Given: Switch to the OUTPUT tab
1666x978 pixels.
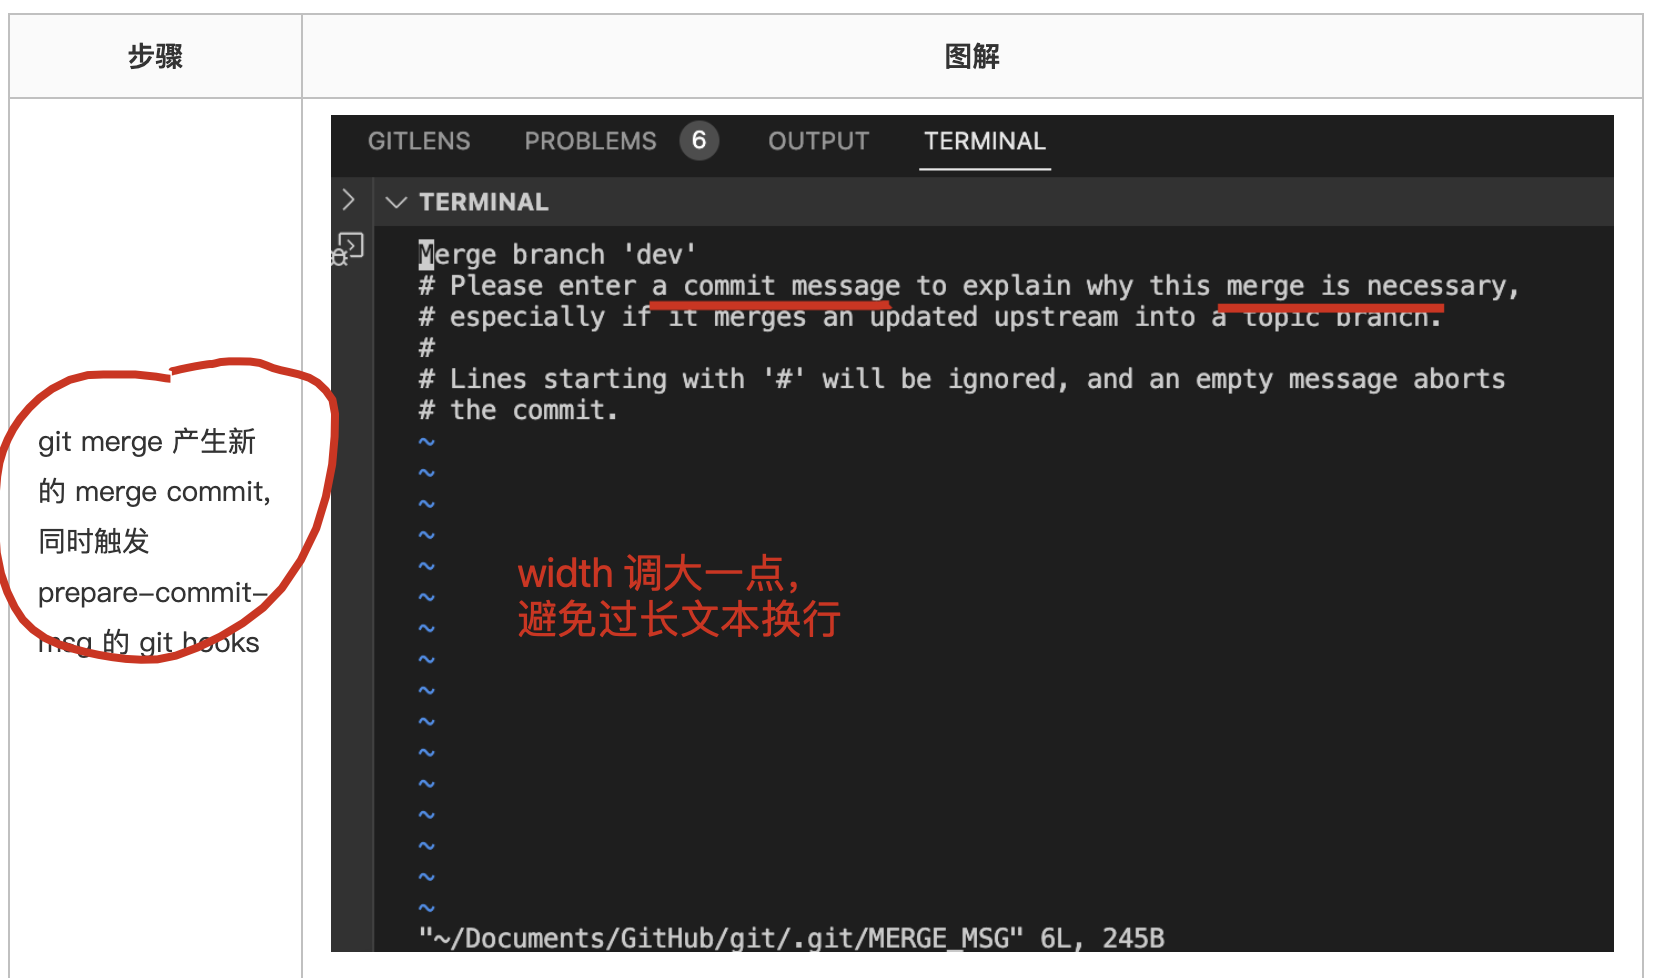Looking at the screenshot, I should coord(818,141).
